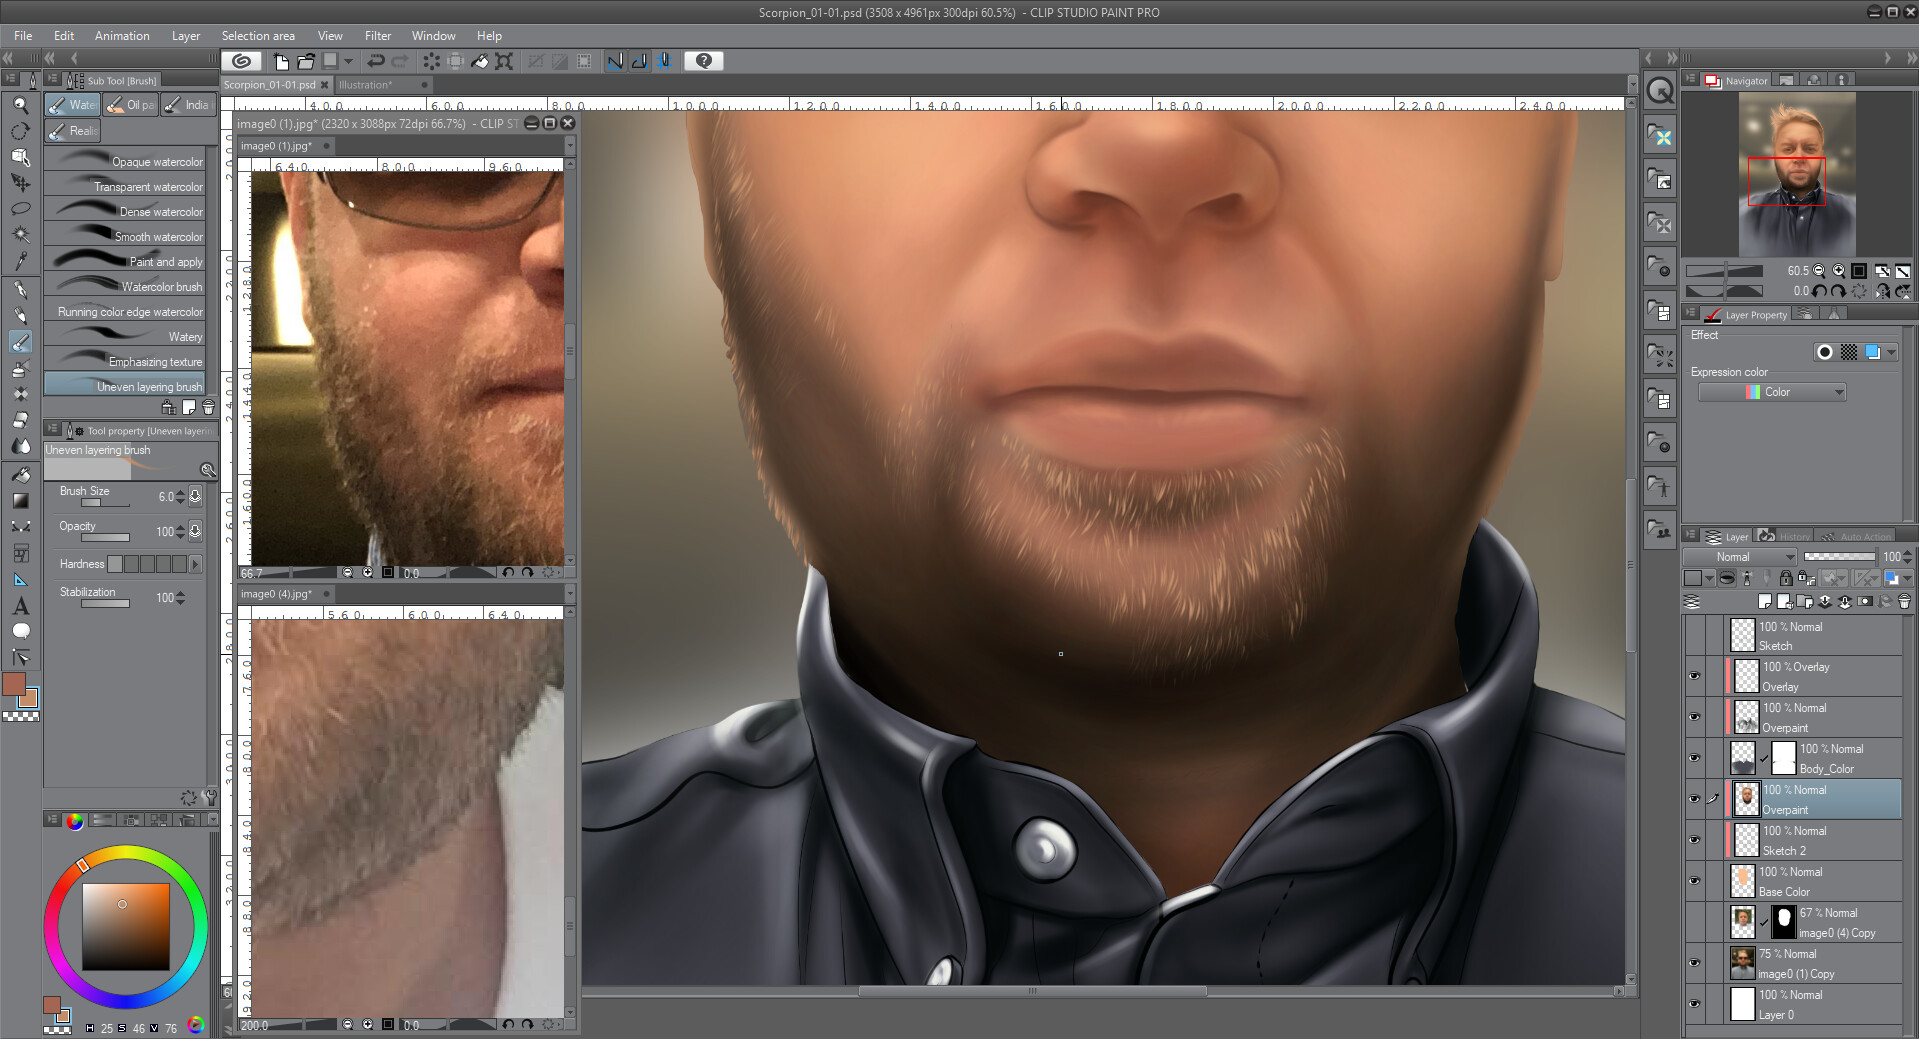Create a new raster layer
Viewport: 1919px width, 1039px height.
[x=1765, y=601]
